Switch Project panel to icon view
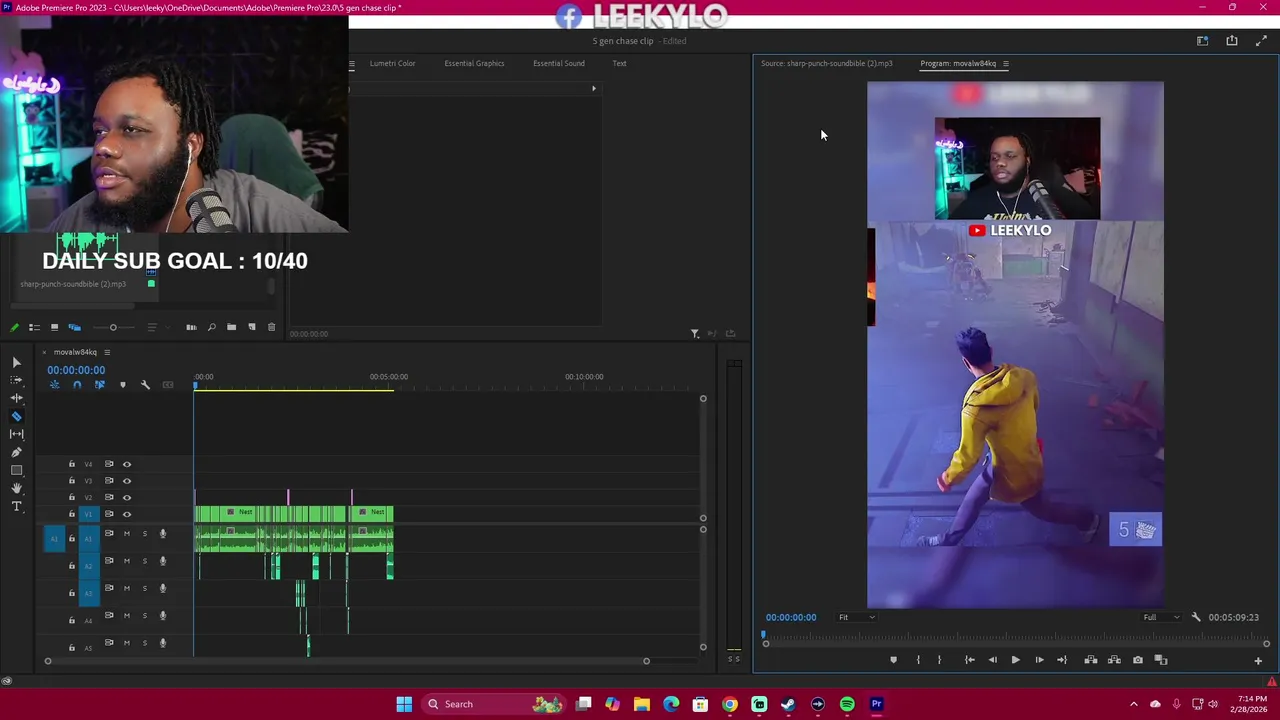This screenshot has width=1280, height=720. (x=54, y=327)
